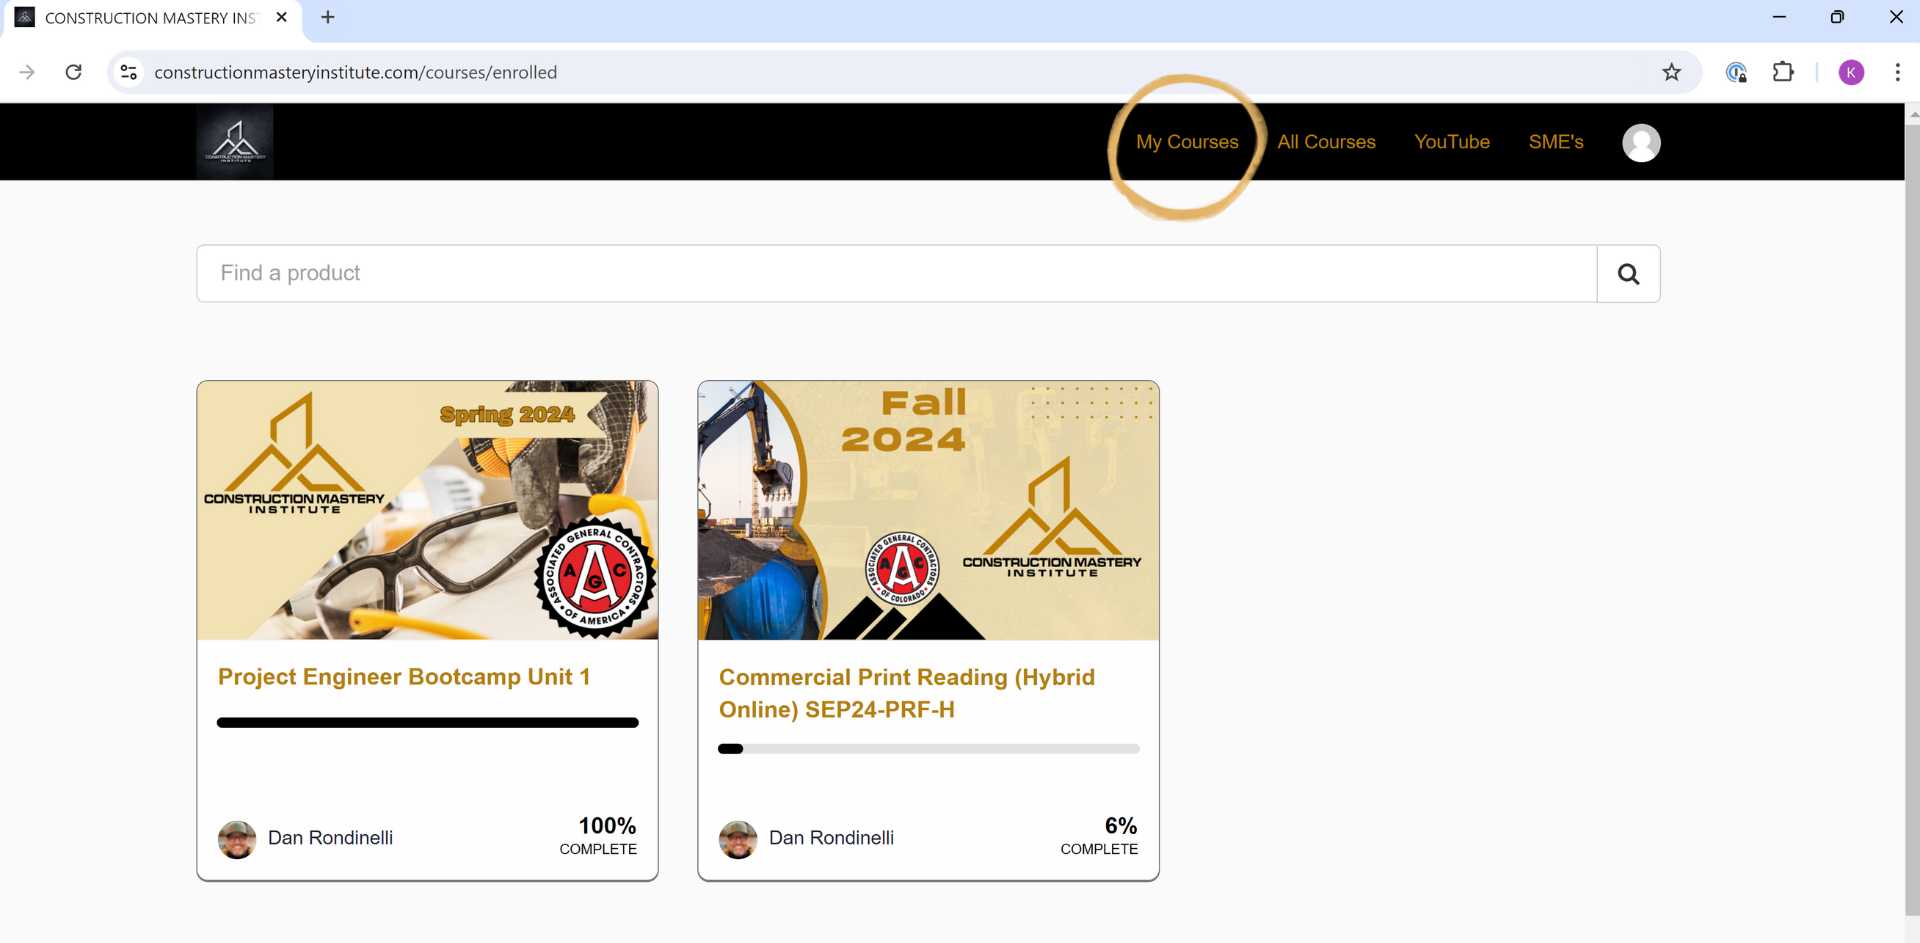
Task: Bookmark this page with star icon
Action: pyautogui.click(x=1671, y=72)
